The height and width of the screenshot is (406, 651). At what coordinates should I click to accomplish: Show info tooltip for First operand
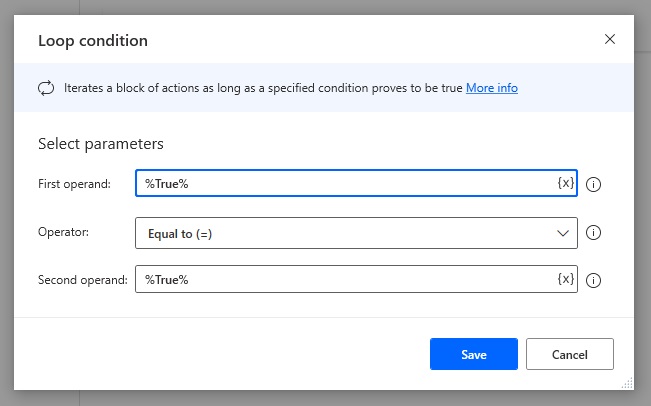[x=593, y=184]
